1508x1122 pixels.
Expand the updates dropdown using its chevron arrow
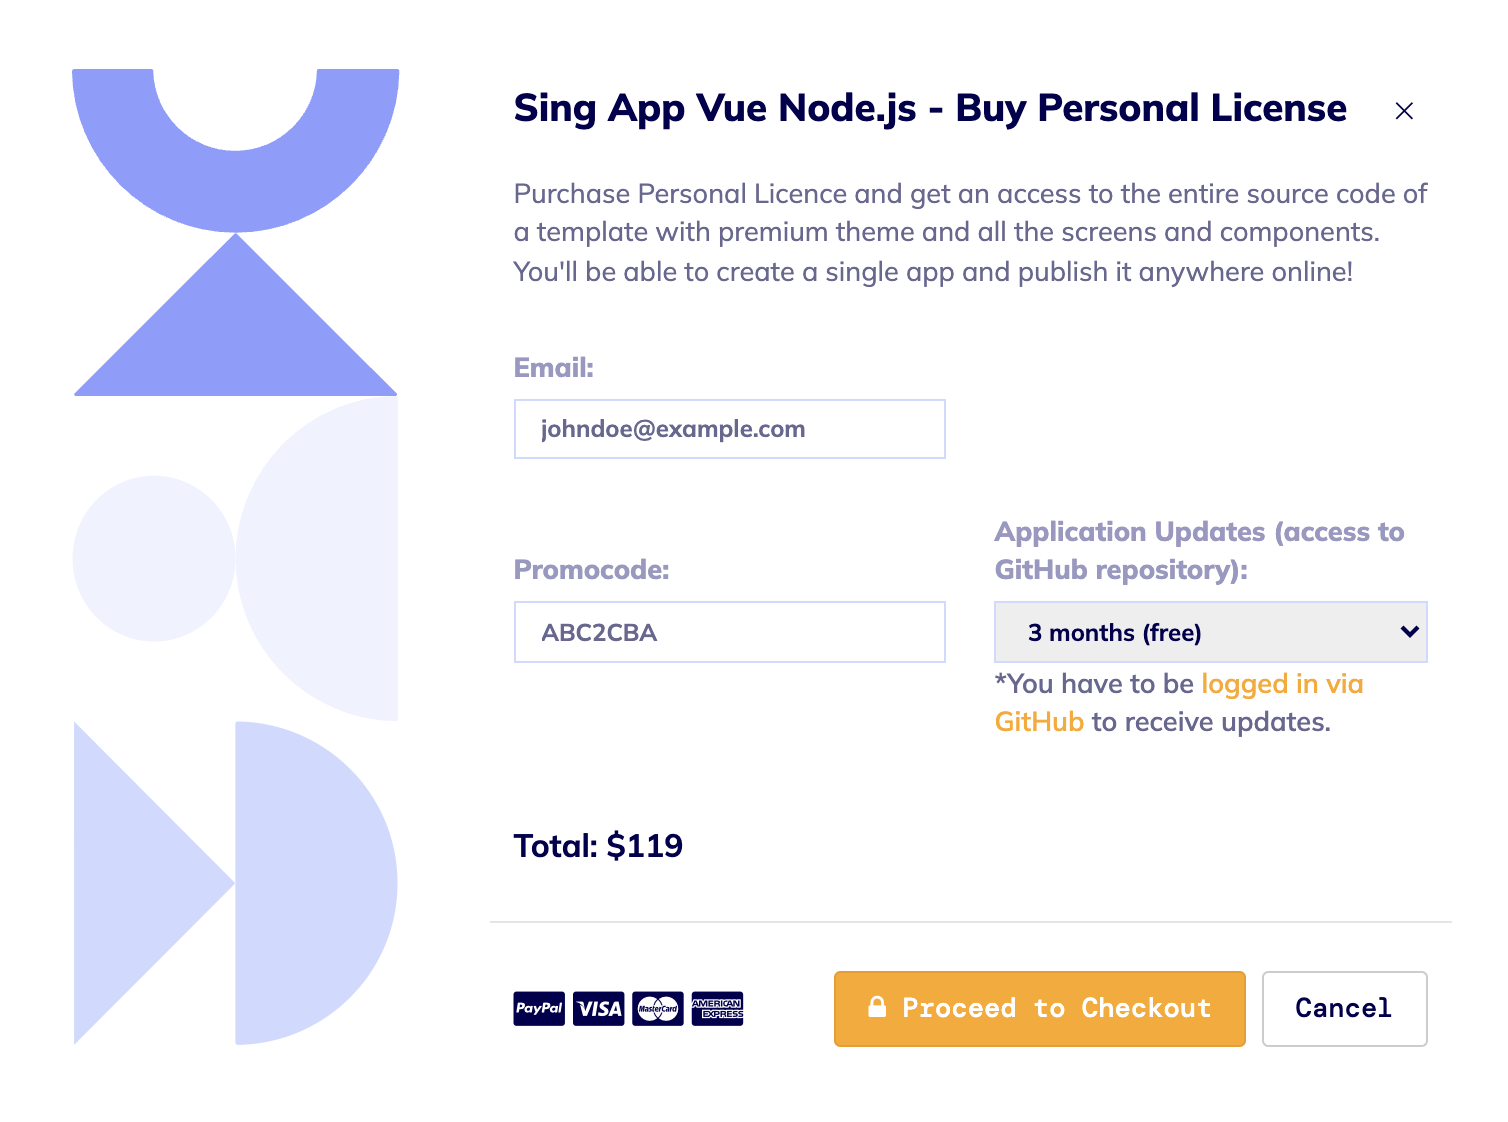[x=1410, y=632]
